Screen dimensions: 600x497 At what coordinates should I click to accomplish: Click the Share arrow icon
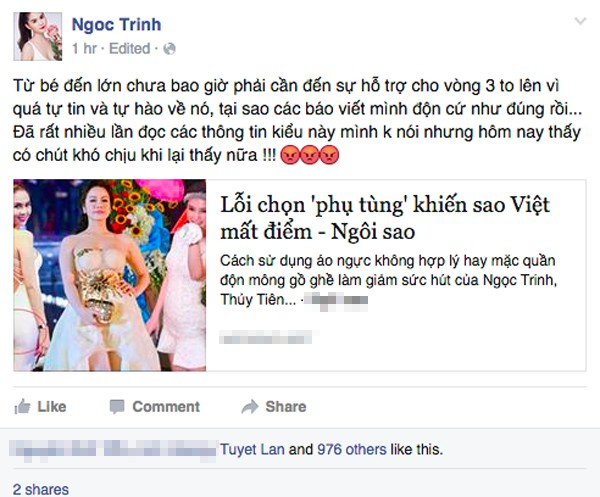point(250,406)
